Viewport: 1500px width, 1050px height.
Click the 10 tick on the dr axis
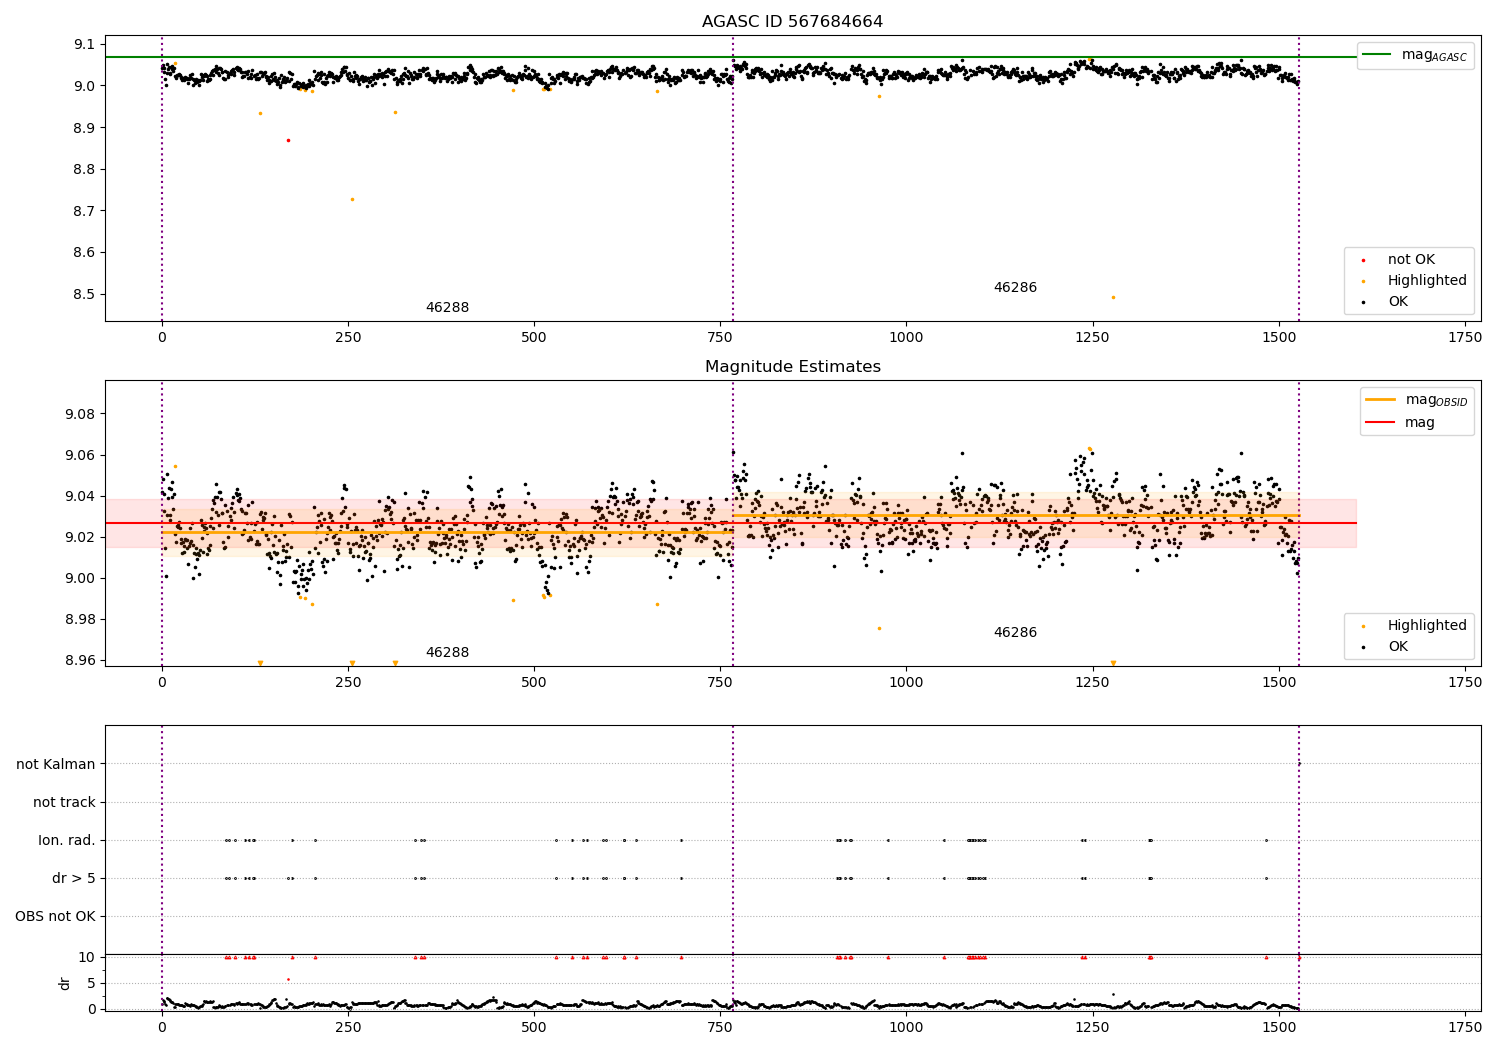point(87,958)
